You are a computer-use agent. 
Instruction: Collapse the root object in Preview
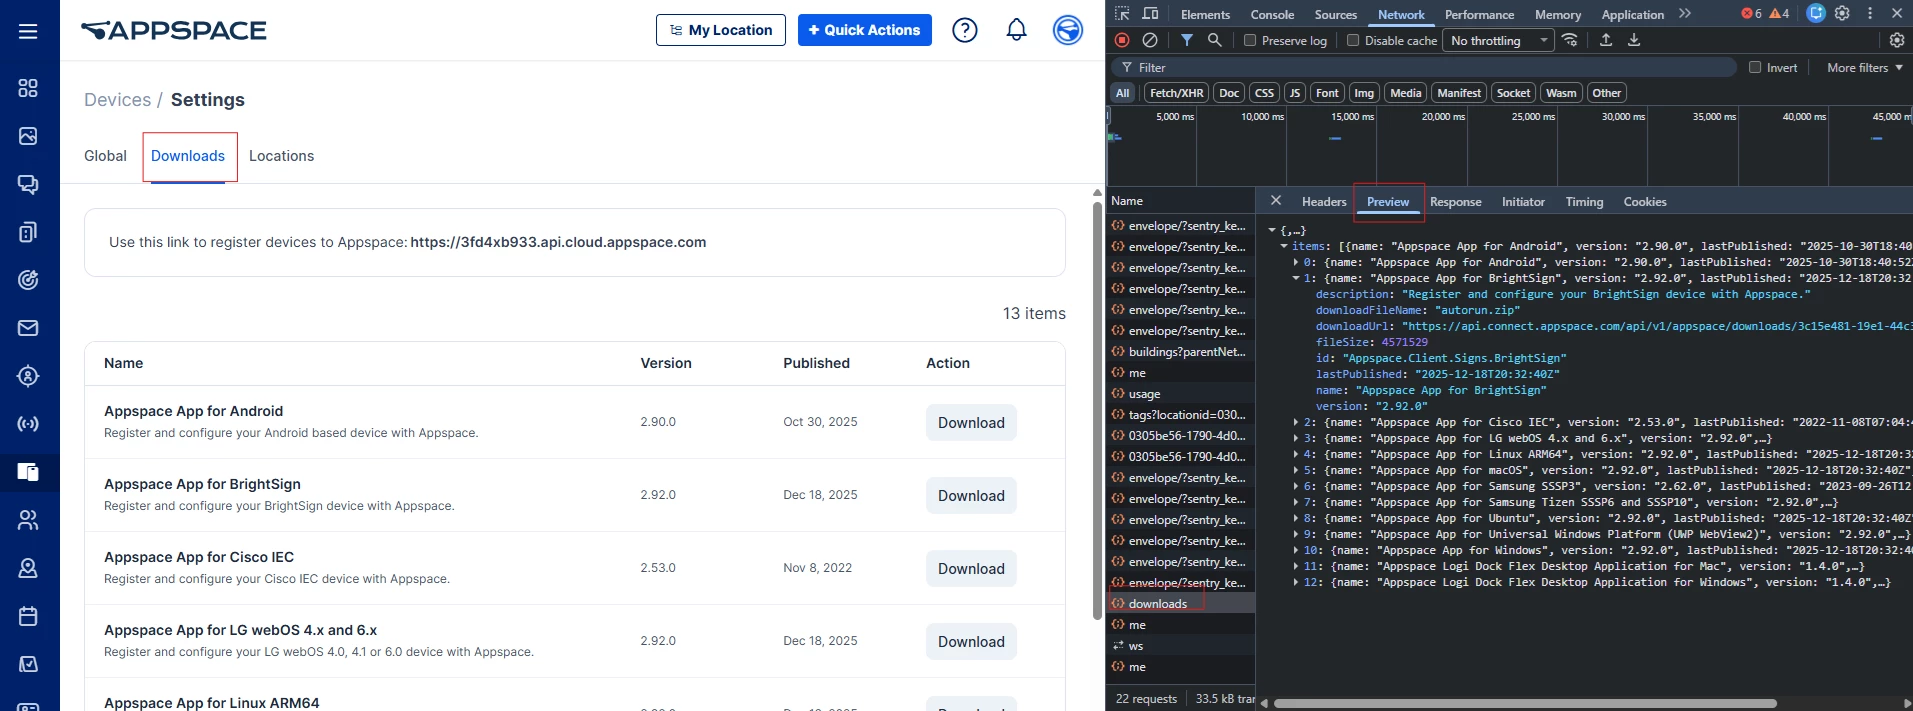click(x=1273, y=230)
